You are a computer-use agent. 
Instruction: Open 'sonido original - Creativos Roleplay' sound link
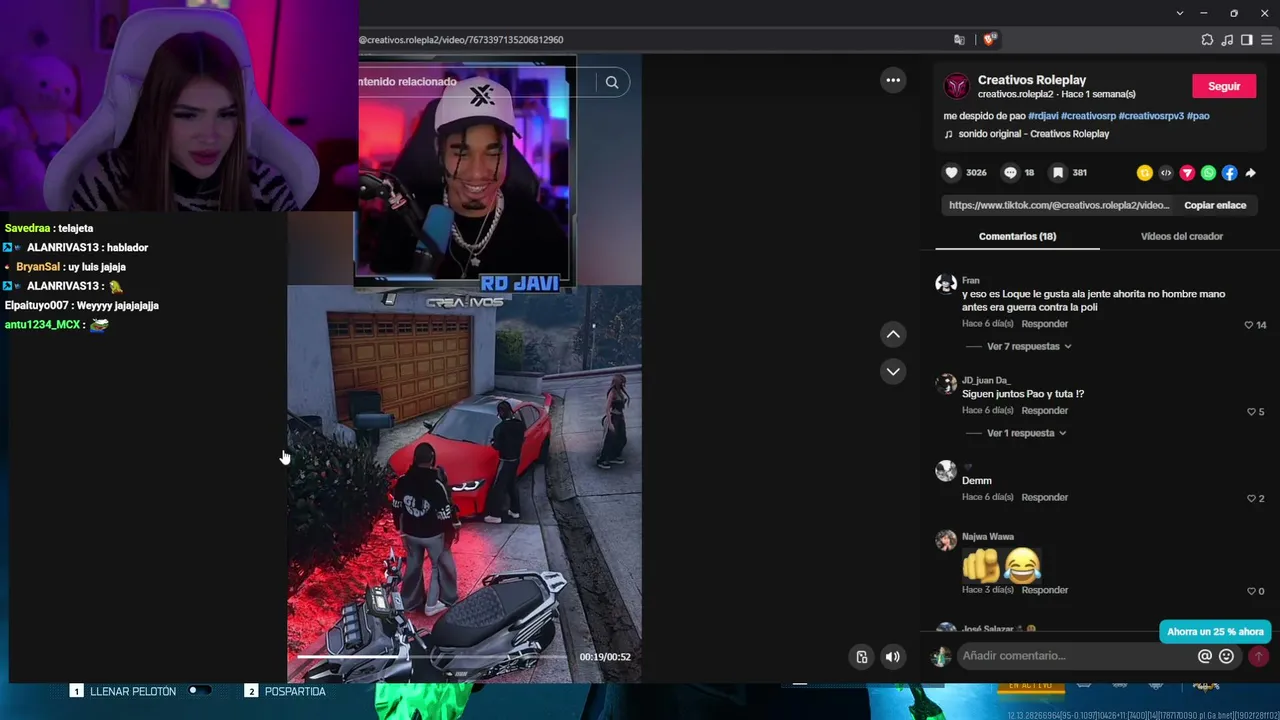pyautogui.click(x=1034, y=134)
